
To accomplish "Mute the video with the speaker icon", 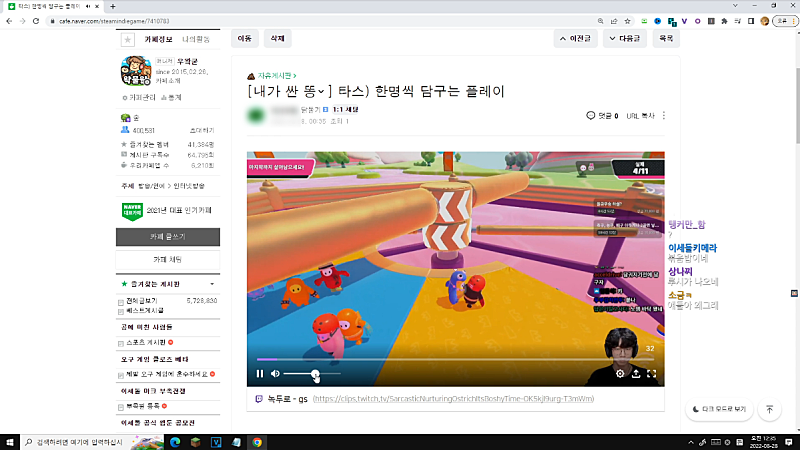I will click(x=275, y=374).
